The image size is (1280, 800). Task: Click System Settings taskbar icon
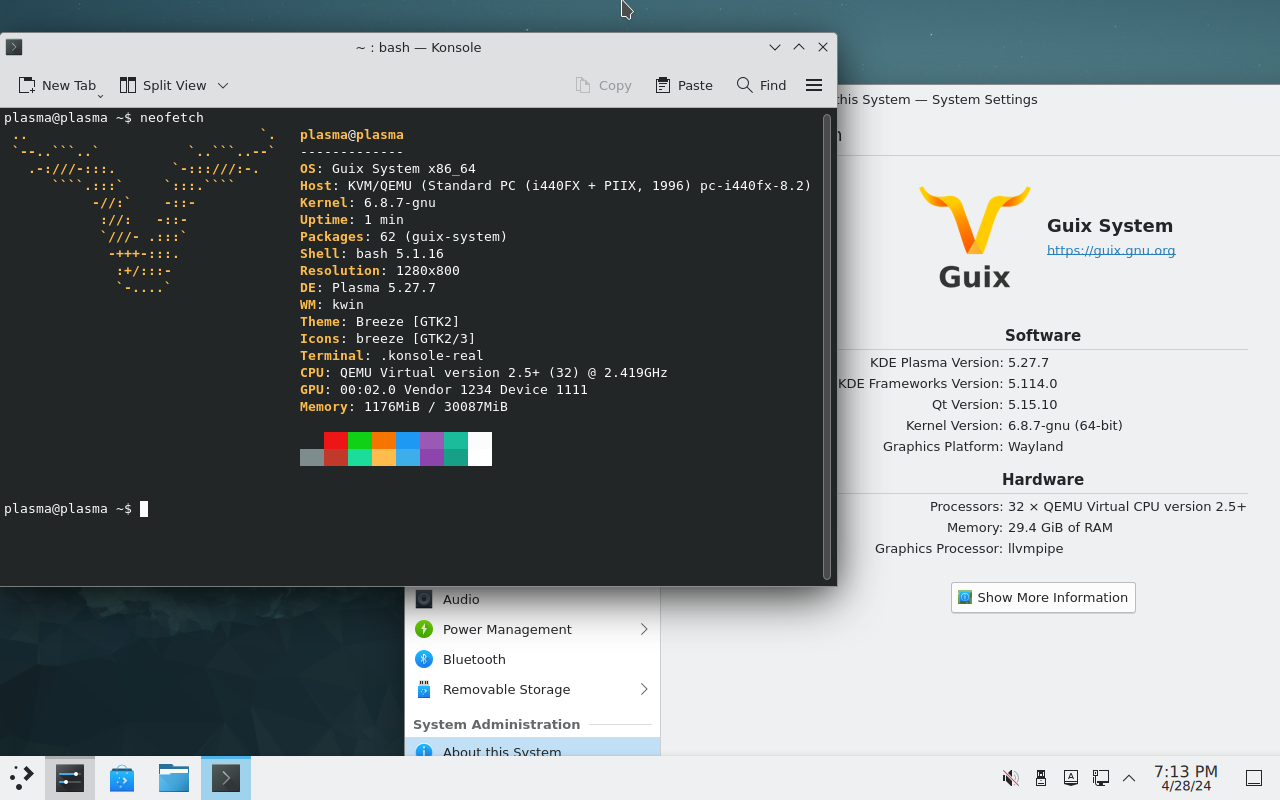pyautogui.click(x=70, y=778)
